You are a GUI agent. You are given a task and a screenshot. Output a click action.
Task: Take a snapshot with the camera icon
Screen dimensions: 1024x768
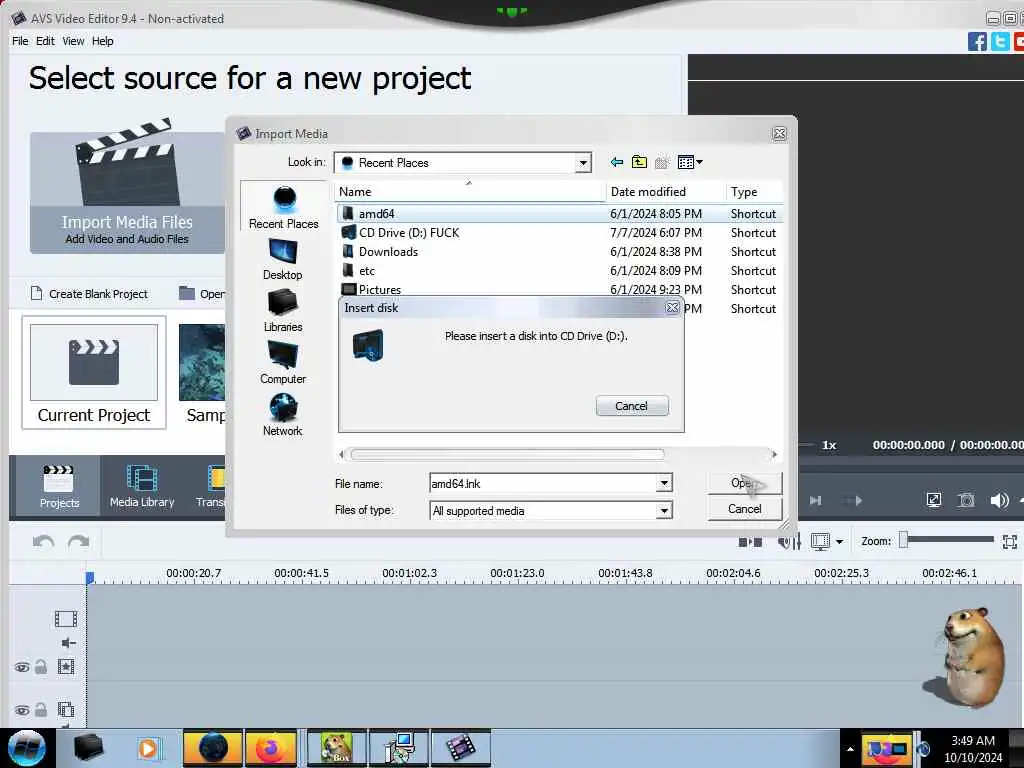[966, 500]
